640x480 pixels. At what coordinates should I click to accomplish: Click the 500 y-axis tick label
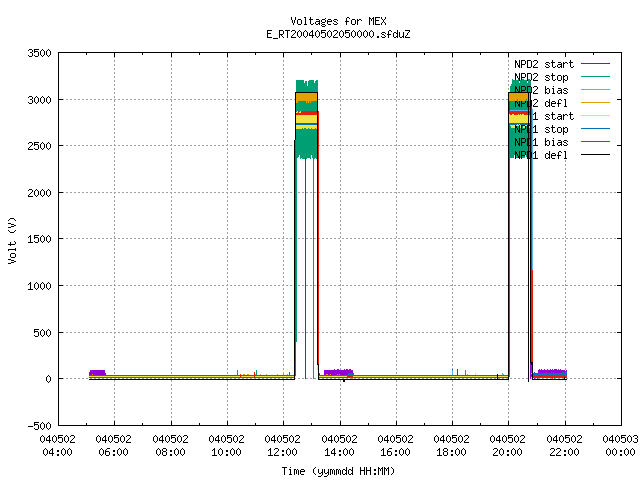(42, 333)
